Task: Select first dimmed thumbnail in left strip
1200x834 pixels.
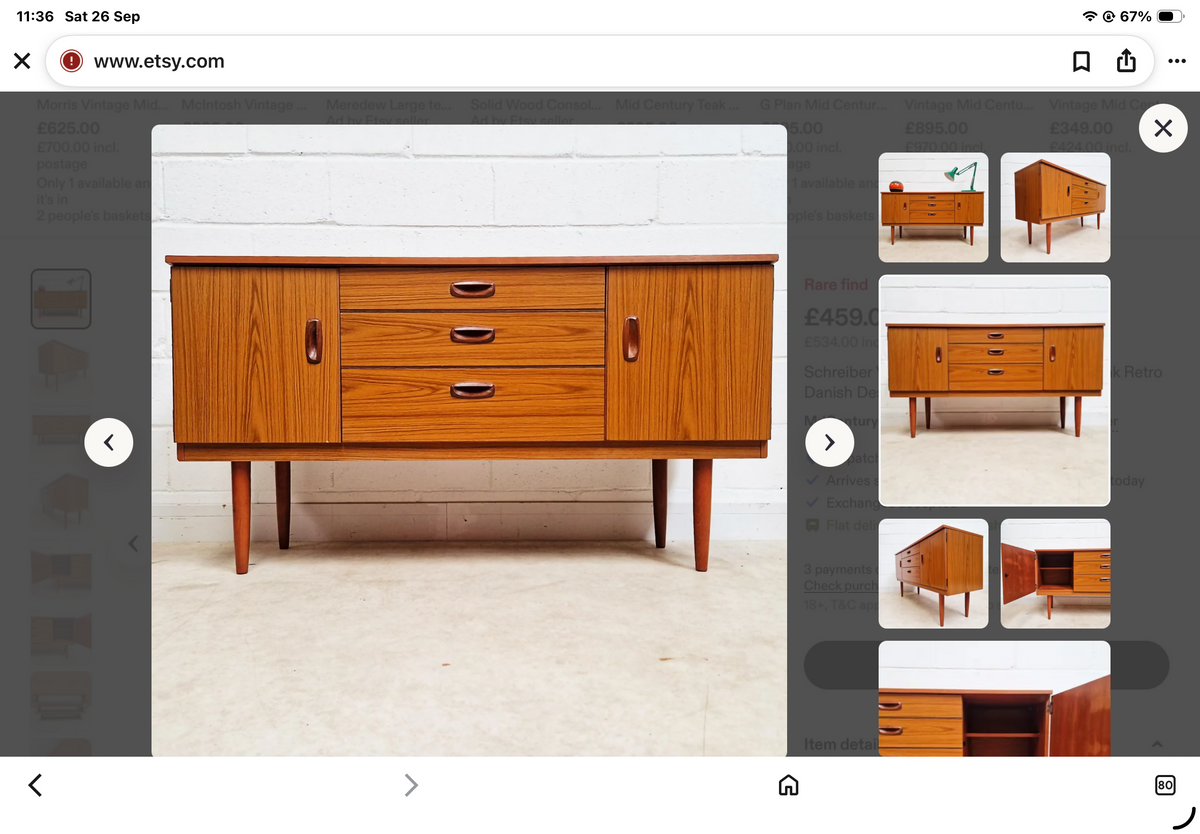Action: (61, 299)
